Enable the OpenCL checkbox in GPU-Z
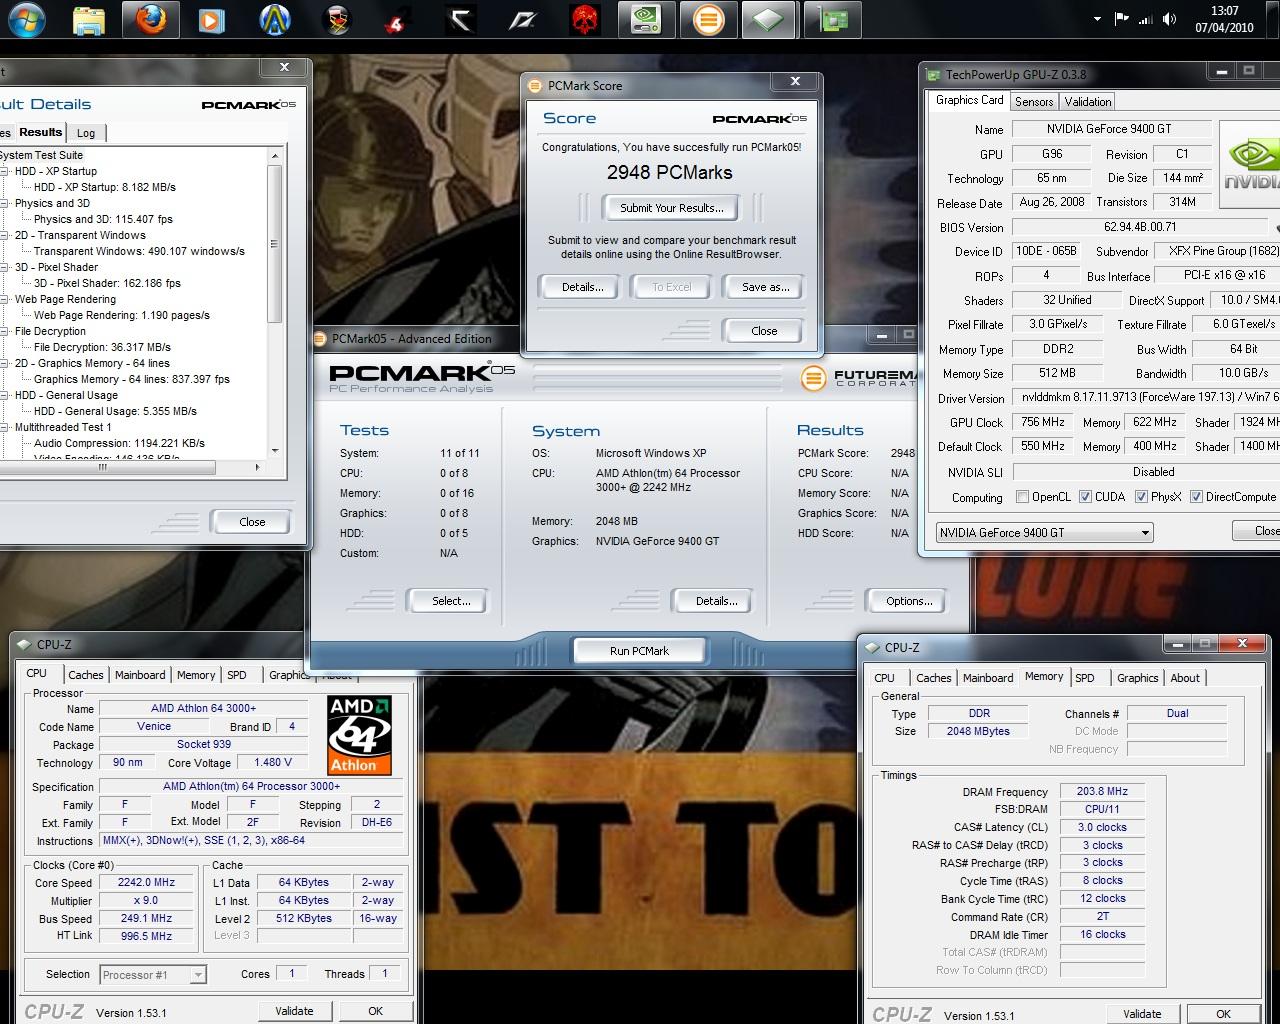 (1022, 497)
